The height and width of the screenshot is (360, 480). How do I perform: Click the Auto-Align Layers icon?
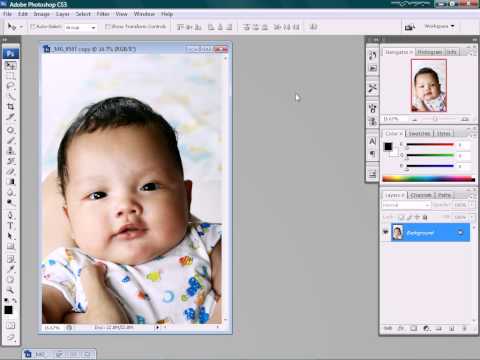(313, 27)
